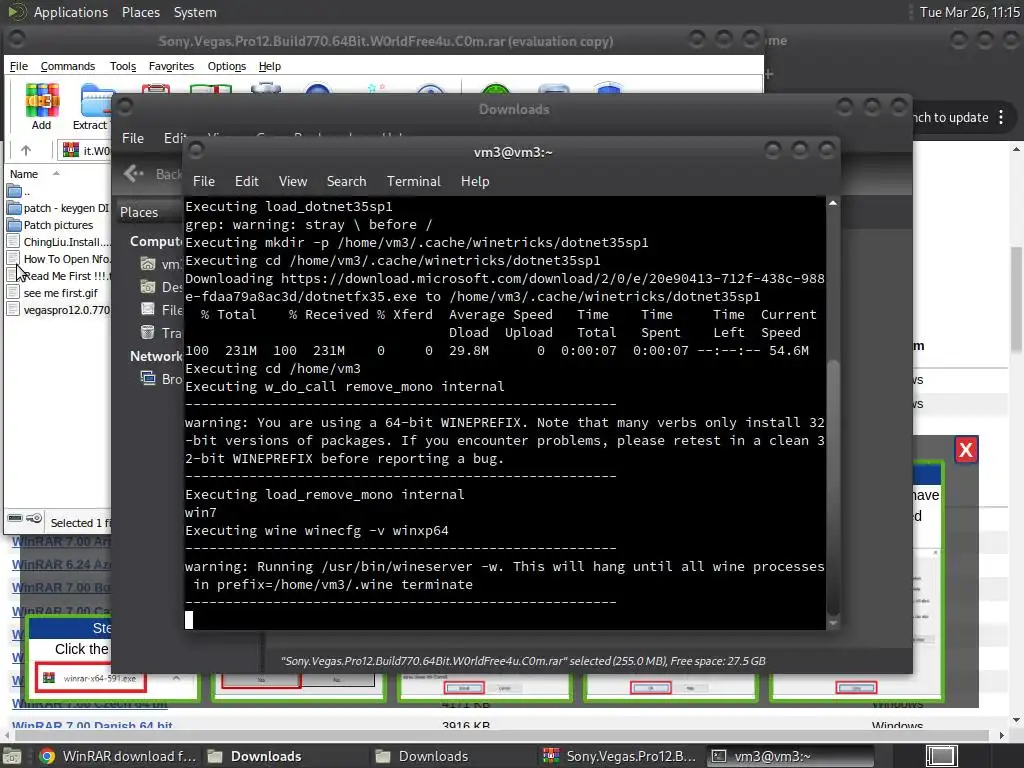Open the Places menu in top panel

click(140, 12)
